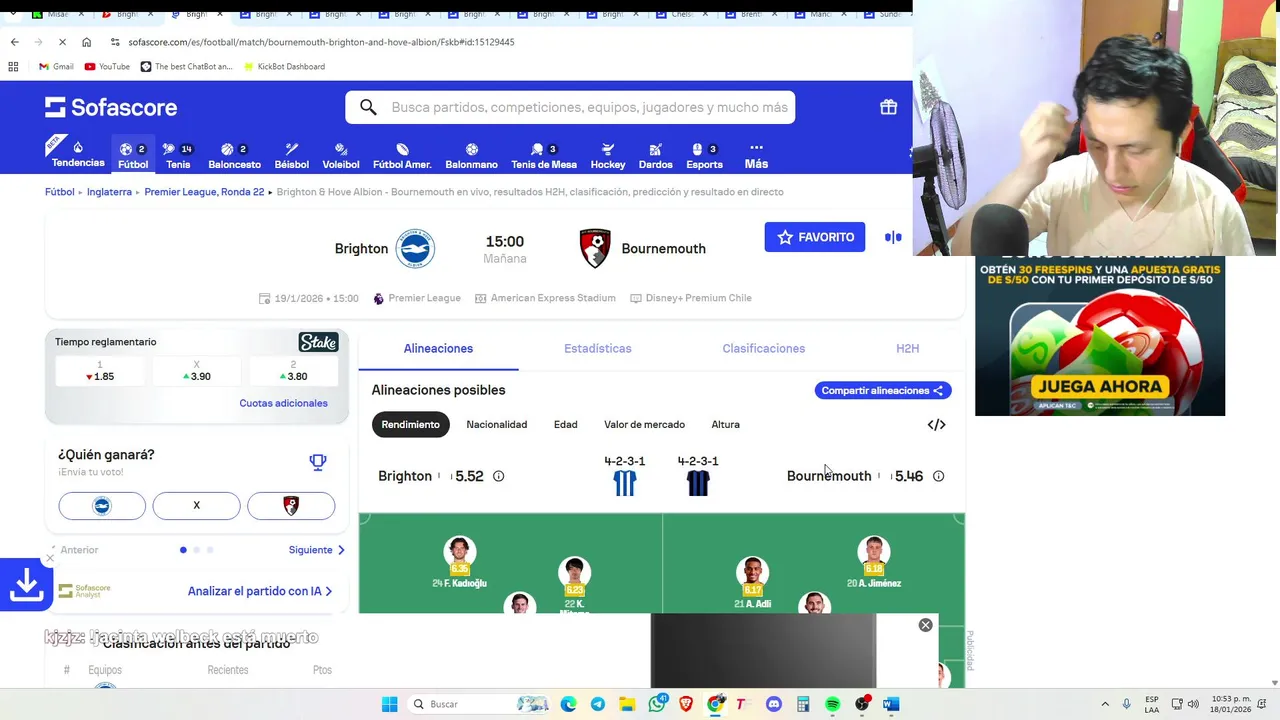Open the YouTube bookmark
Image resolution: width=1280 pixels, height=720 pixels.
click(x=107, y=66)
